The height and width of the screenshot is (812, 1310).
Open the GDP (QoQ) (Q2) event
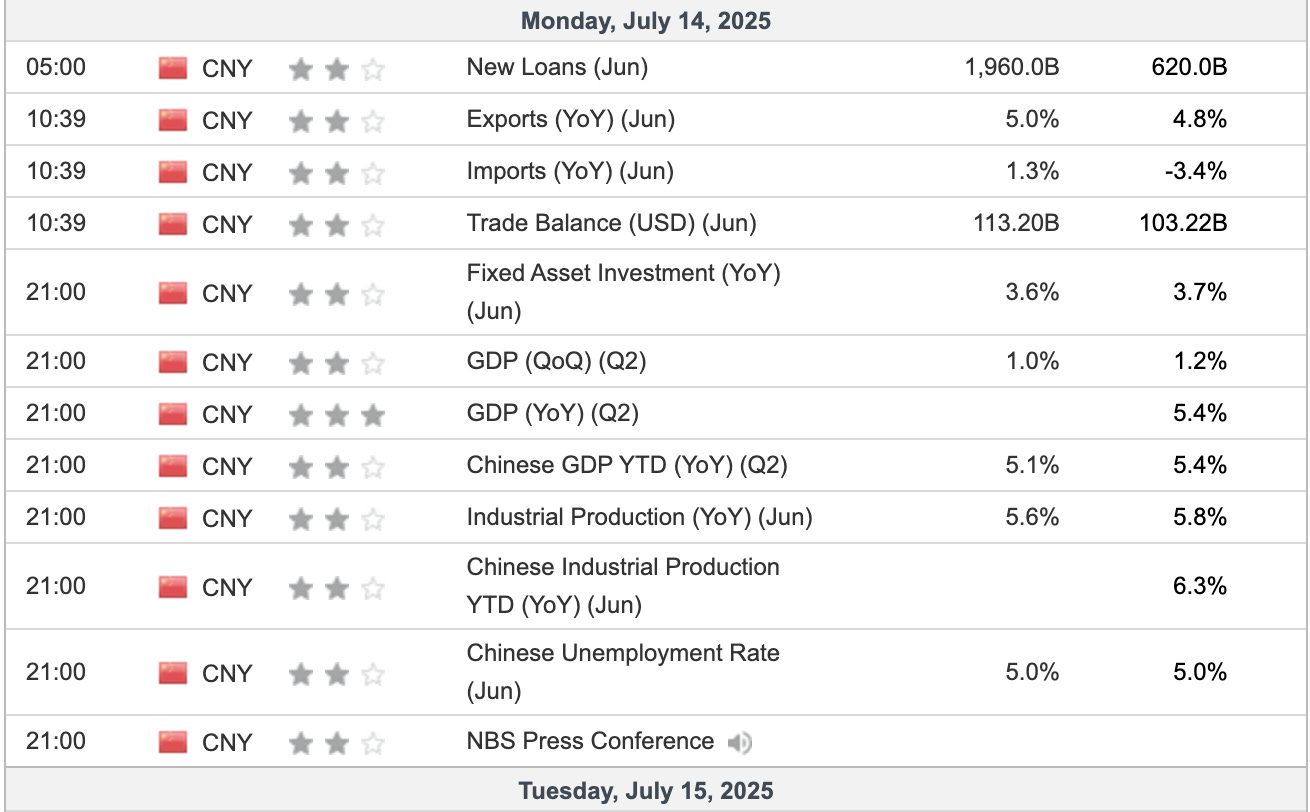[x=557, y=361]
